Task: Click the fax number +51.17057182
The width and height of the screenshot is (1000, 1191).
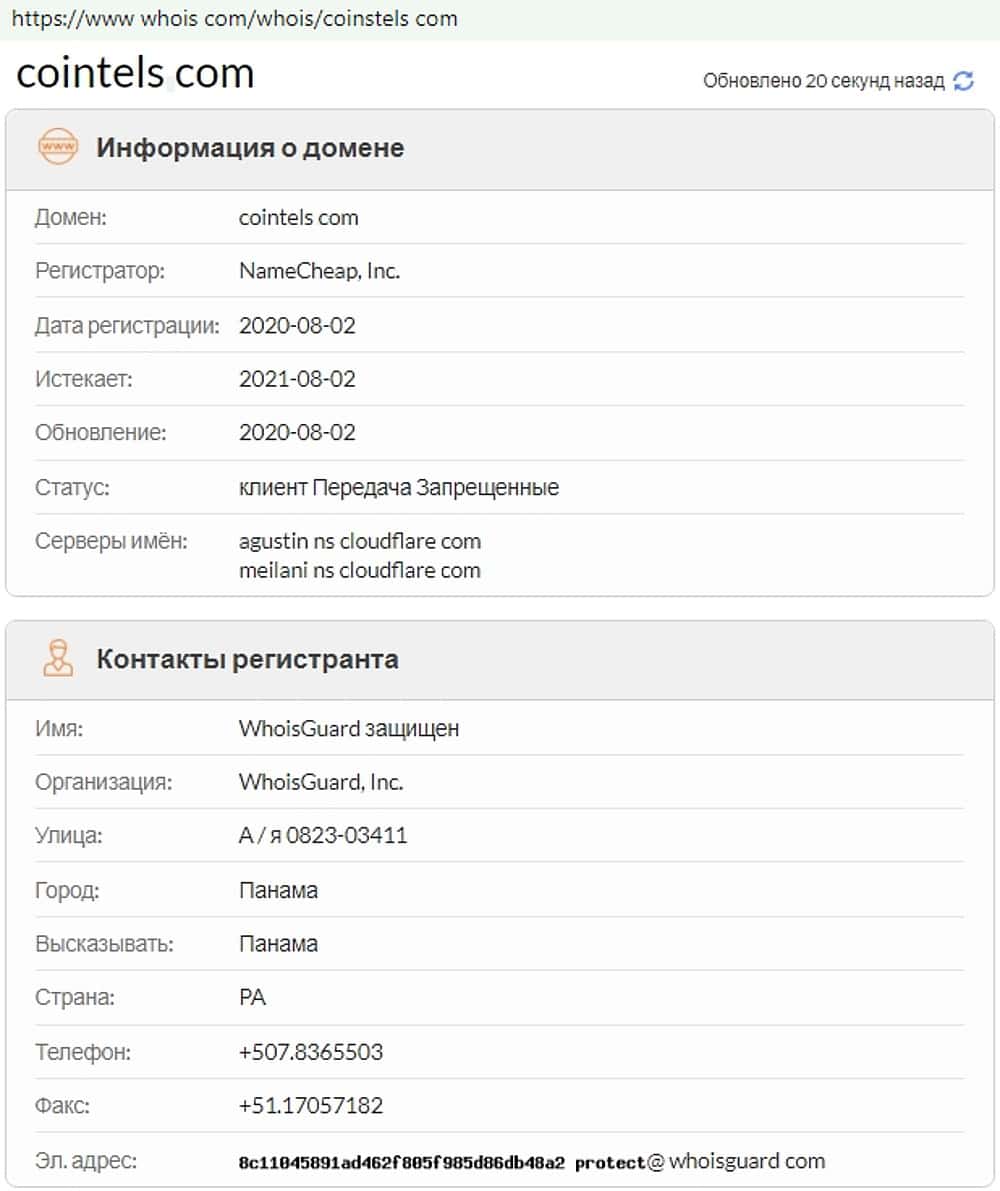Action: (311, 1106)
